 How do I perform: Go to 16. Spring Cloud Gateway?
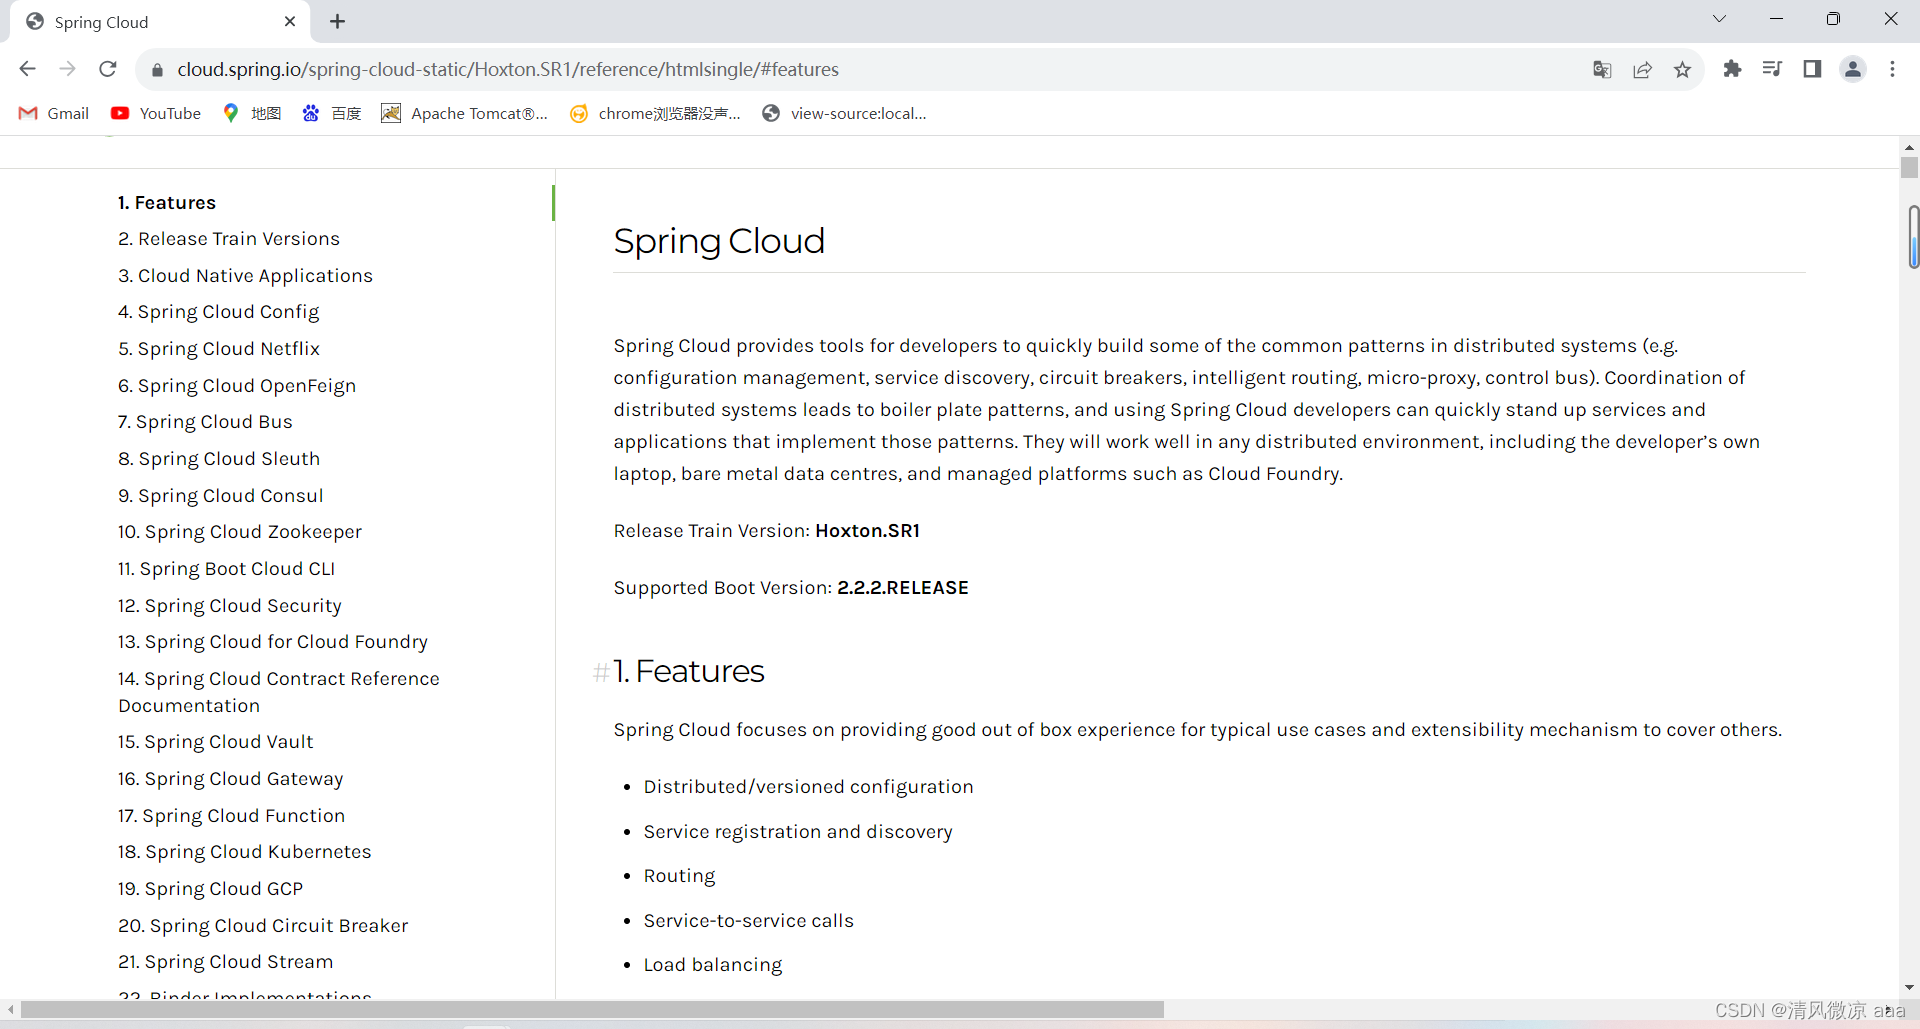pos(230,779)
